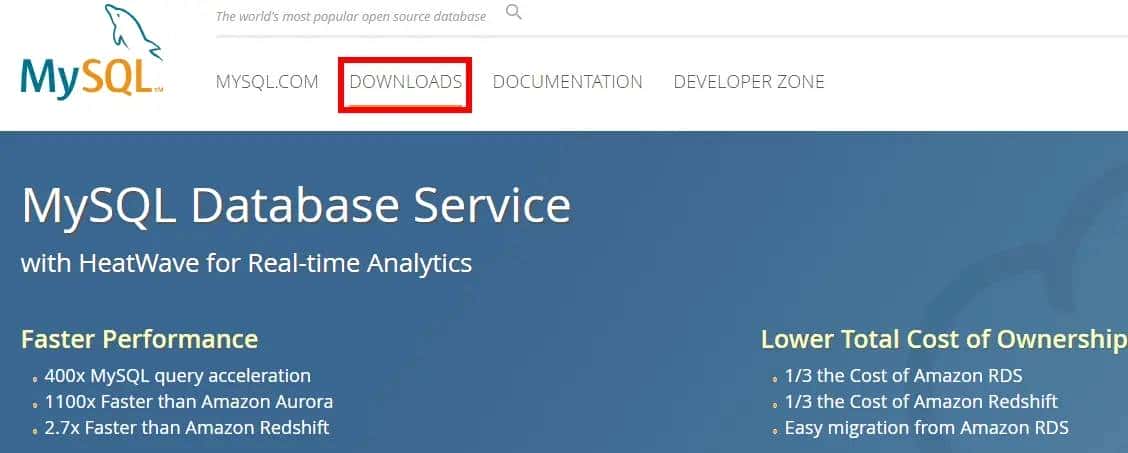Viewport: 1128px width, 453px height.
Task: Click the "MySQL Database Service" heading
Action: pos(296,205)
